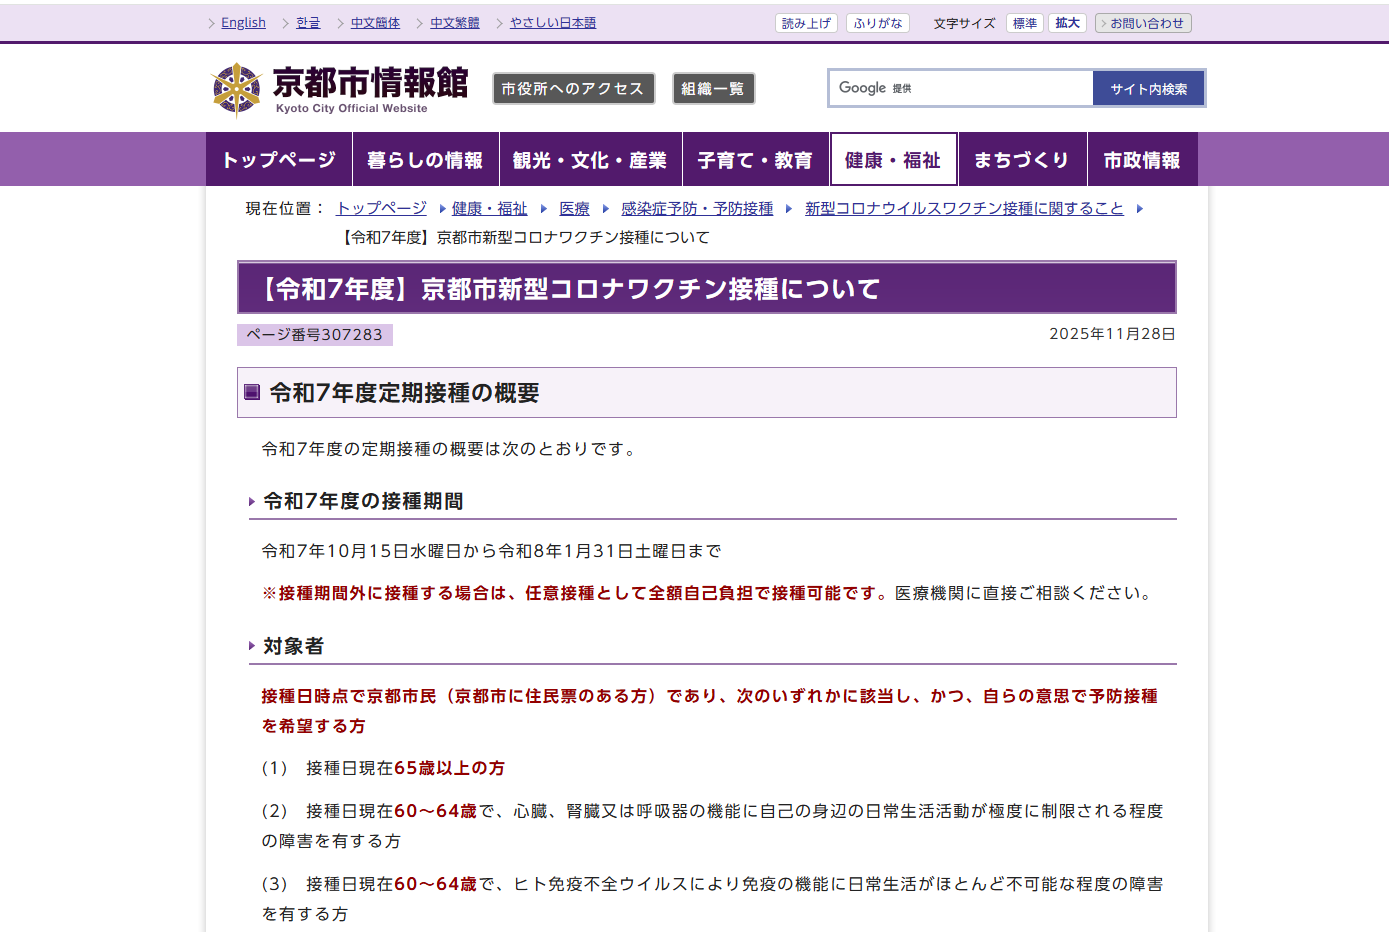1389x932 pixels.
Task: Switch to Korean language page
Action: point(308,23)
